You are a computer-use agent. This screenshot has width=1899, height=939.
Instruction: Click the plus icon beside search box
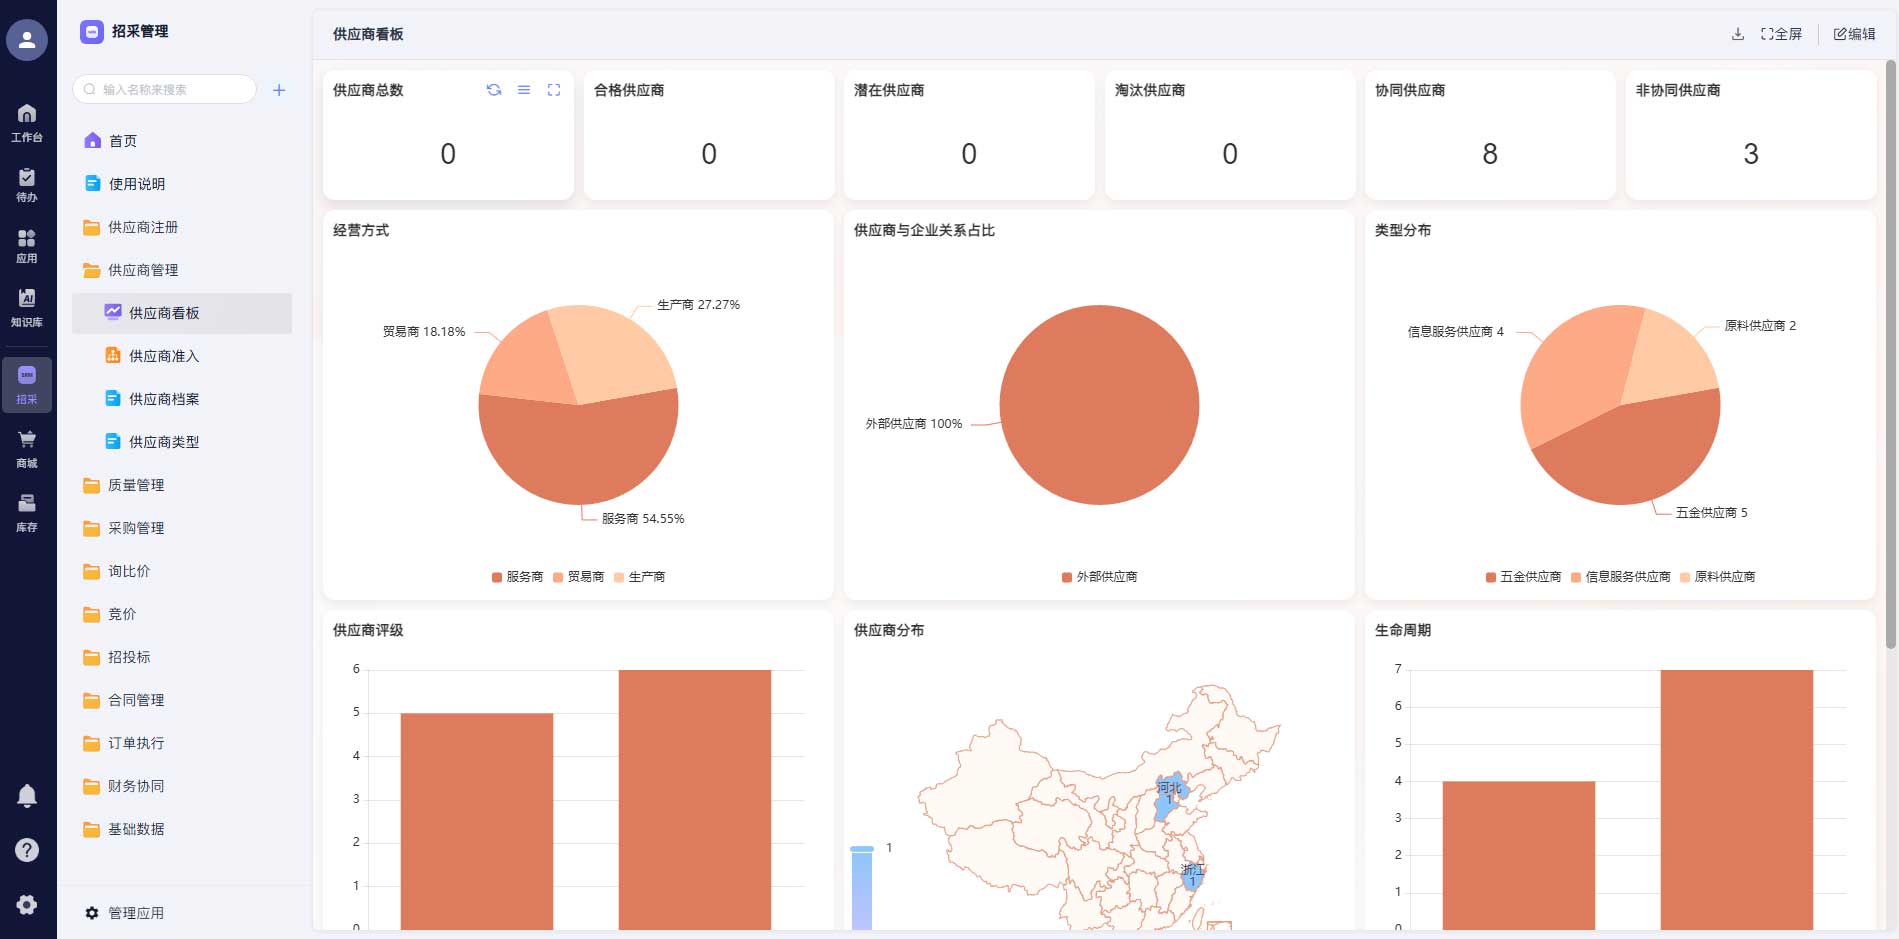click(279, 90)
